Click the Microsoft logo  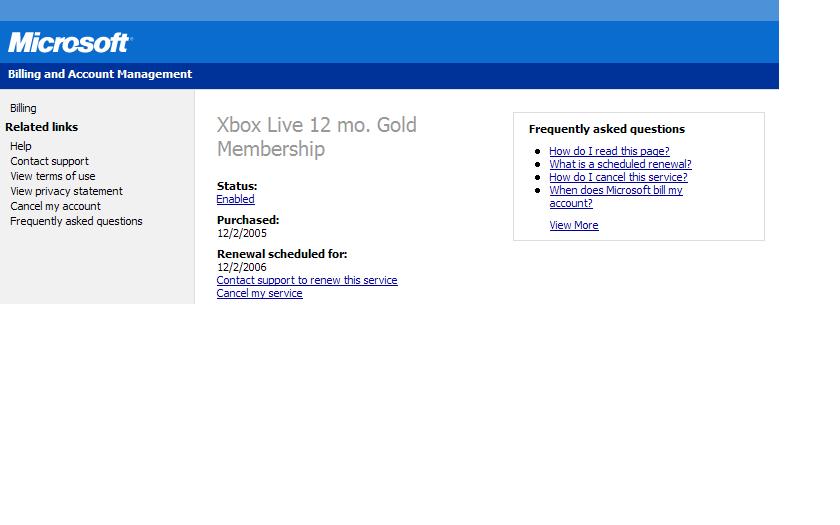(70, 42)
